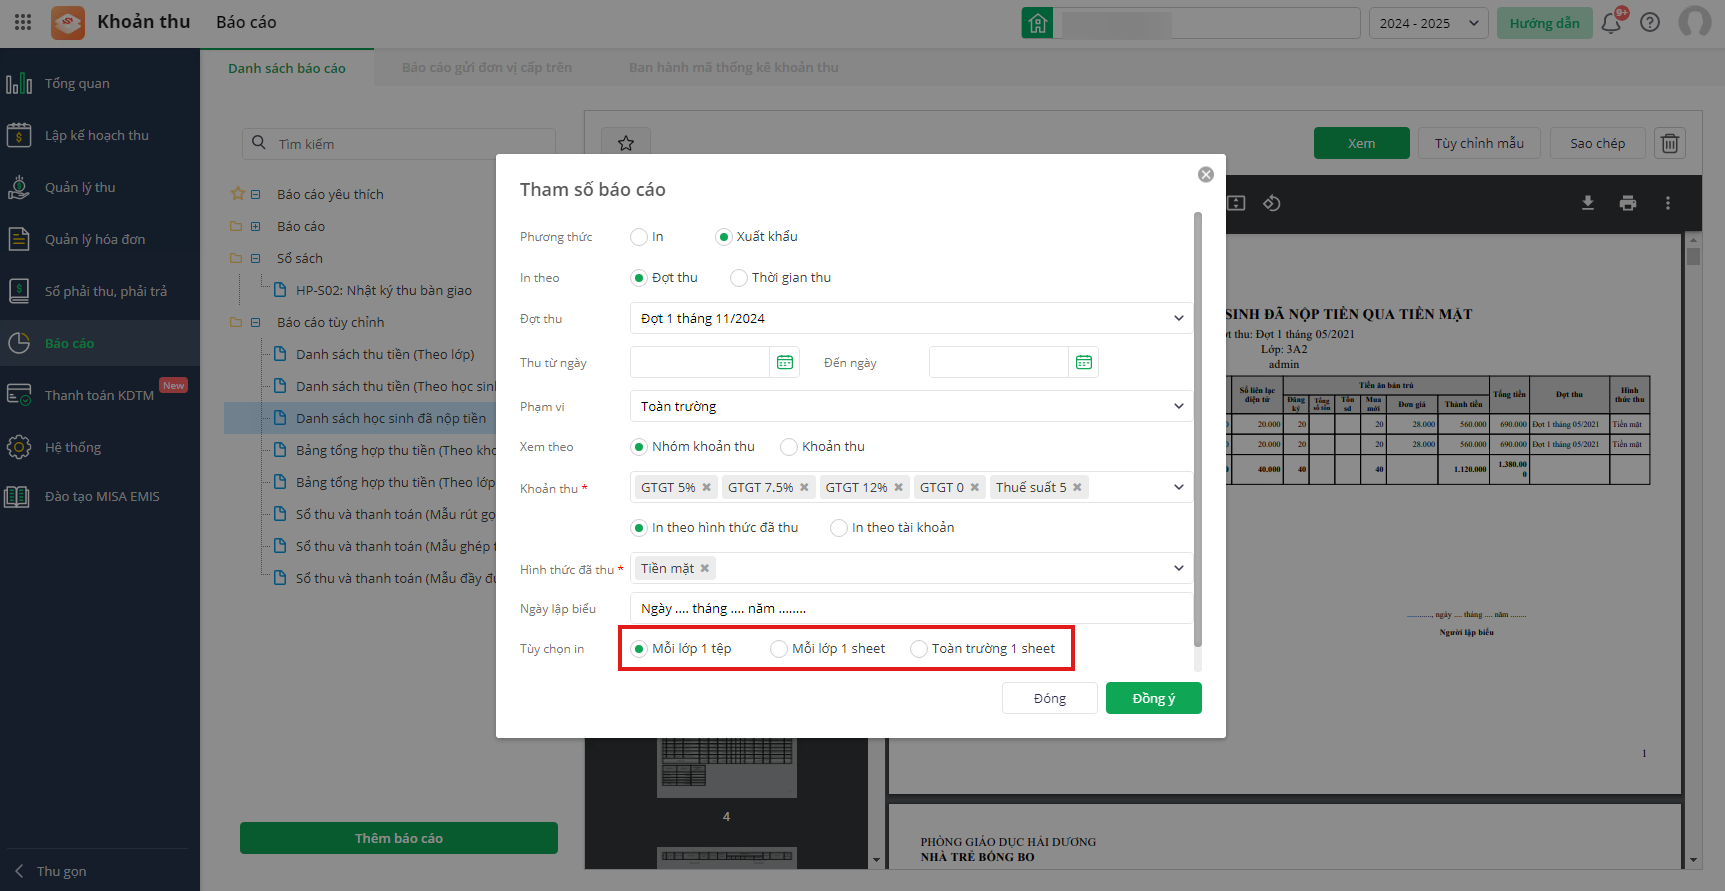Download the report using the download icon
Image resolution: width=1725 pixels, height=891 pixels.
pos(1587,203)
